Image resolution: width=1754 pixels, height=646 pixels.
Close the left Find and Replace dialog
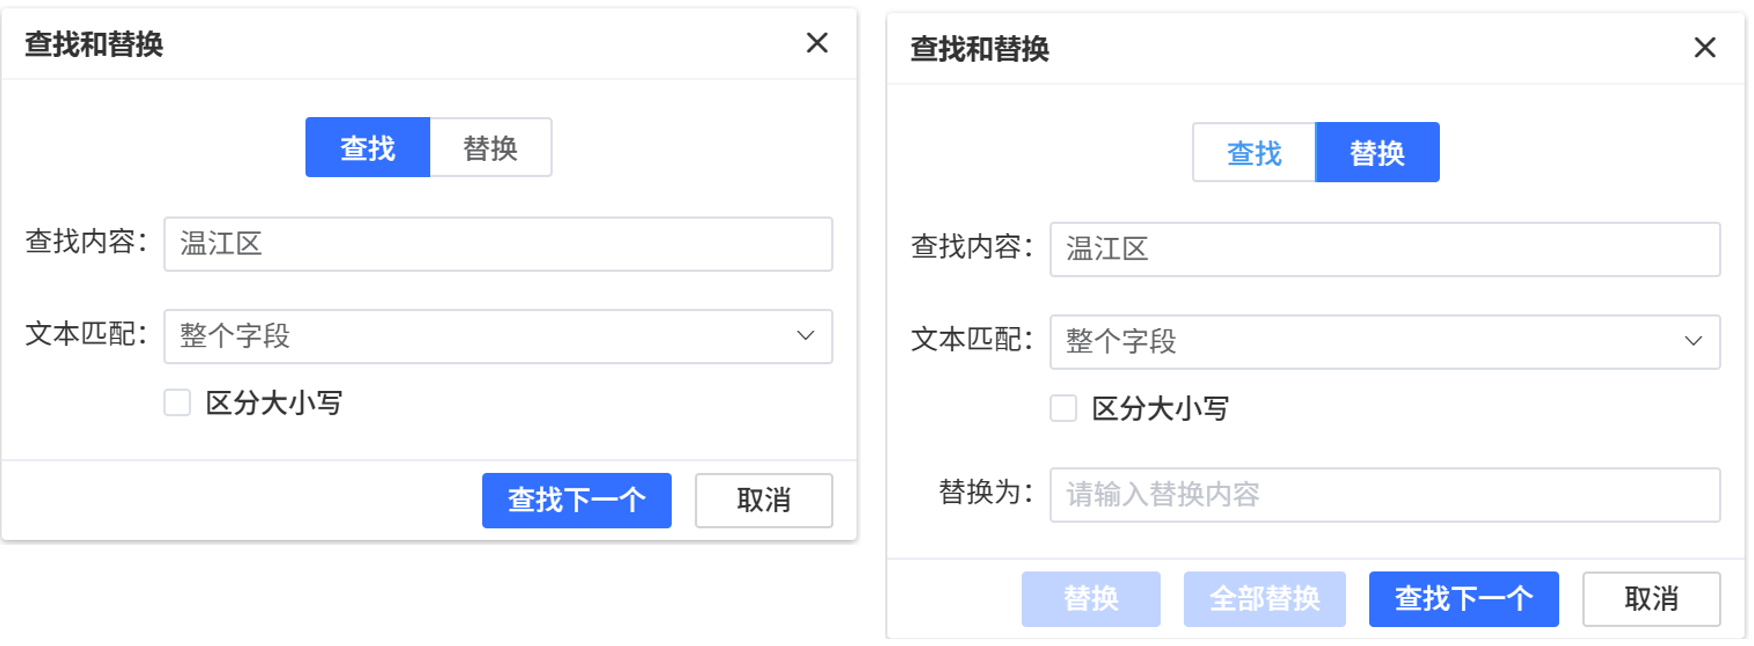point(818,43)
